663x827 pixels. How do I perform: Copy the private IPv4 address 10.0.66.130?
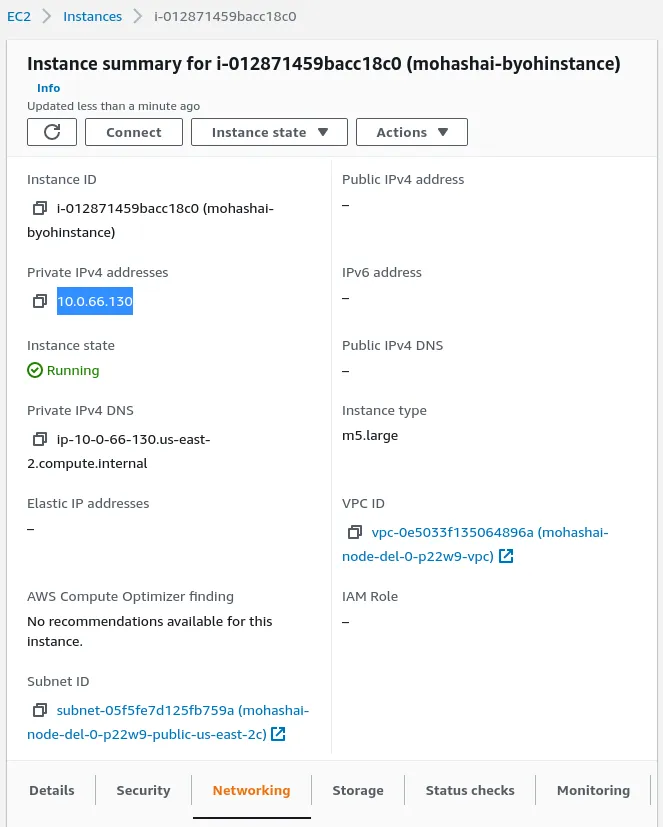click(x=40, y=301)
